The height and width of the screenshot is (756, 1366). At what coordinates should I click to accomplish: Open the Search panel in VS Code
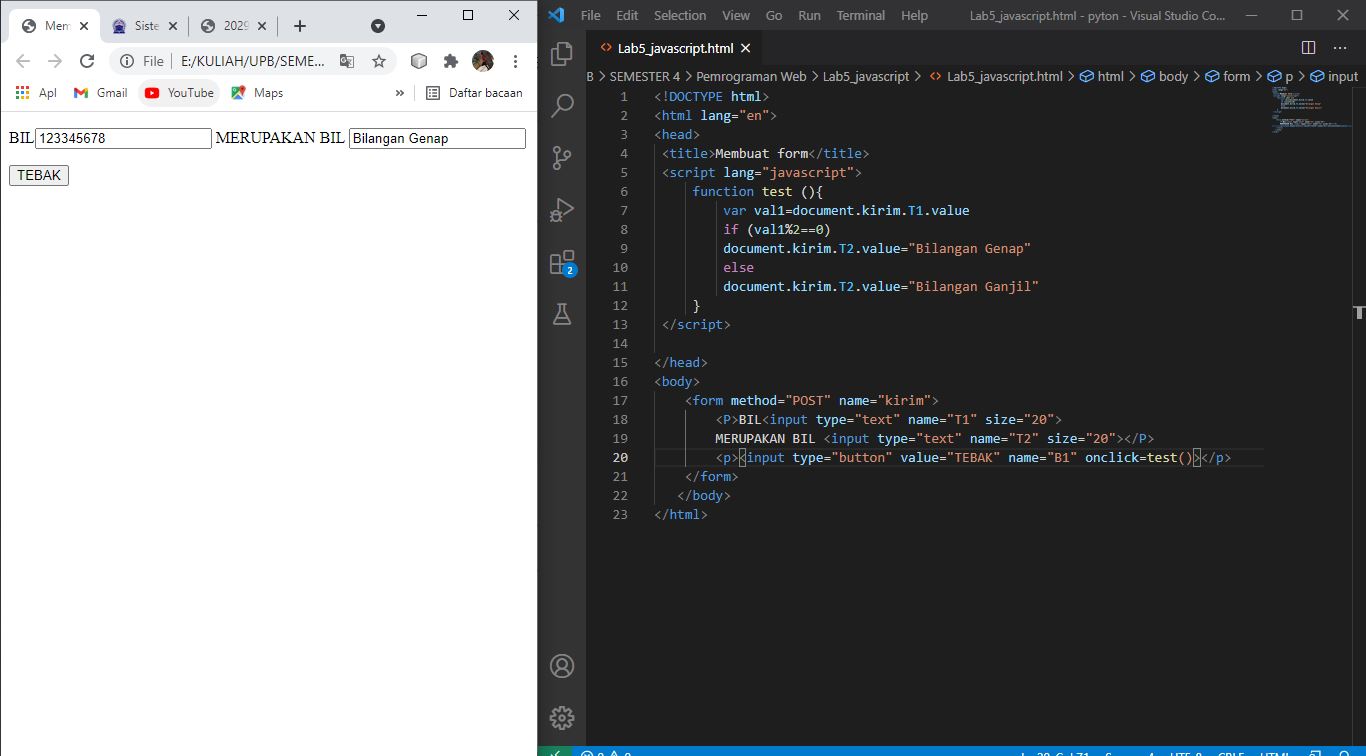[561, 104]
